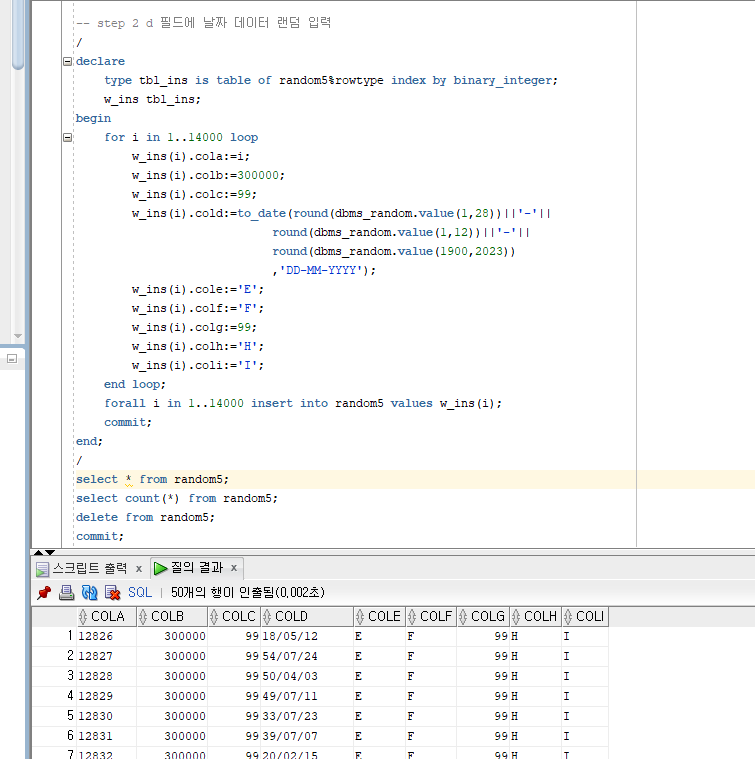Click the final 'commit;' line in editor
Viewport: 755px width, 759px height.
pyautogui.click(x=100, y=536)
